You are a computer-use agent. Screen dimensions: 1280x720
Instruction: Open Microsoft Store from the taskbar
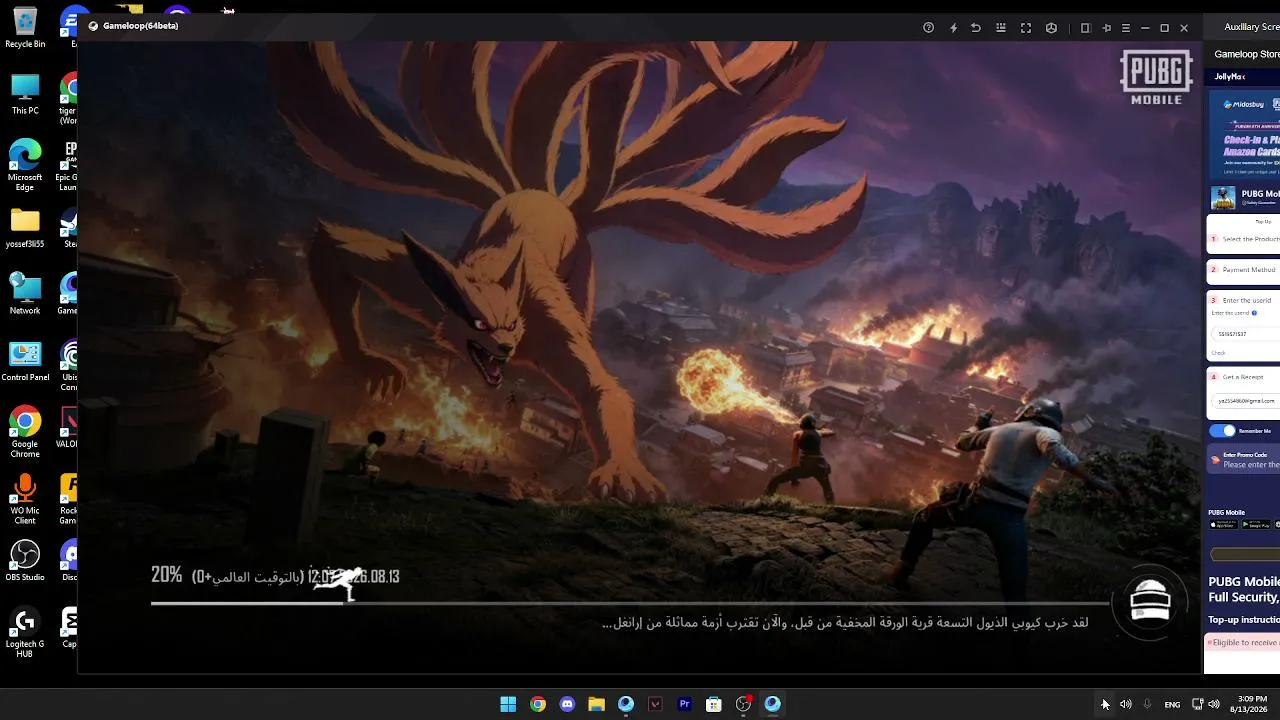pyautogui.click(x=713, y=704)
